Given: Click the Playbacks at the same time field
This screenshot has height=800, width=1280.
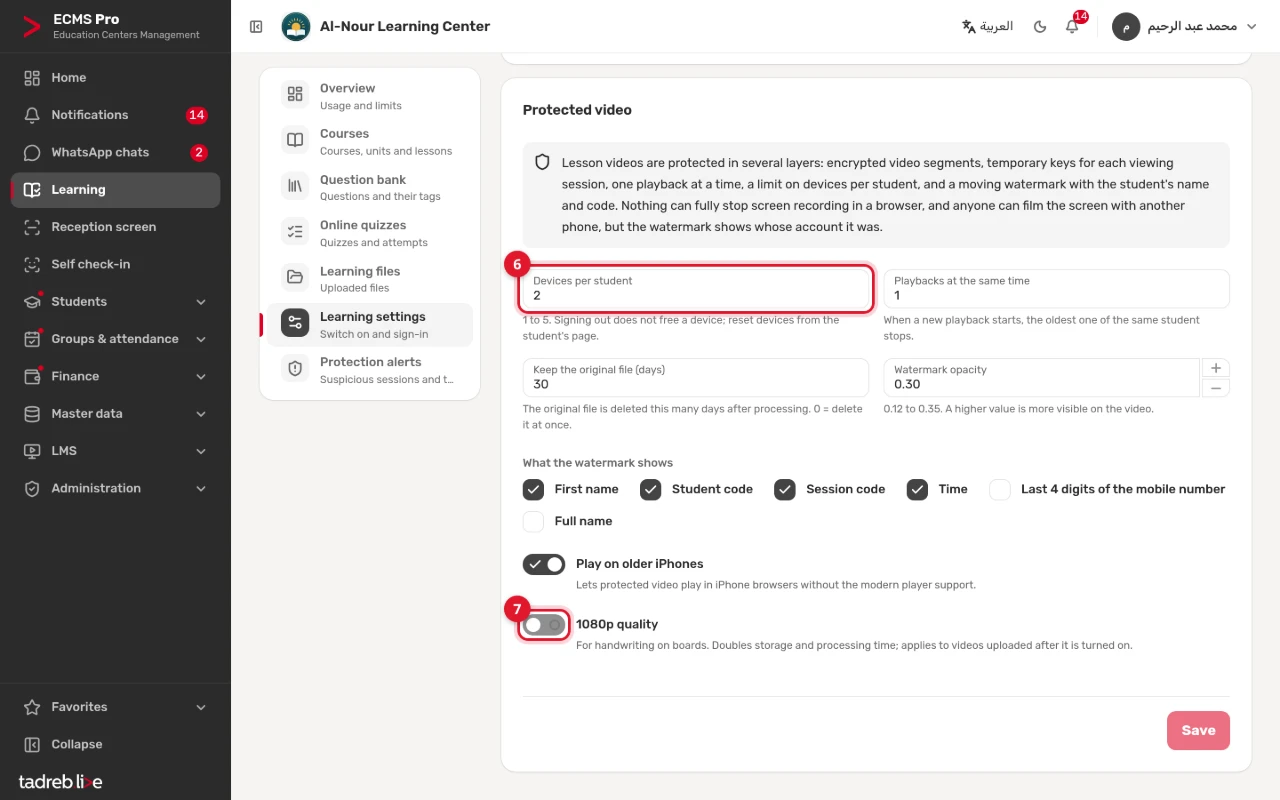Looking at the screenshot, I should (1056, 289).
